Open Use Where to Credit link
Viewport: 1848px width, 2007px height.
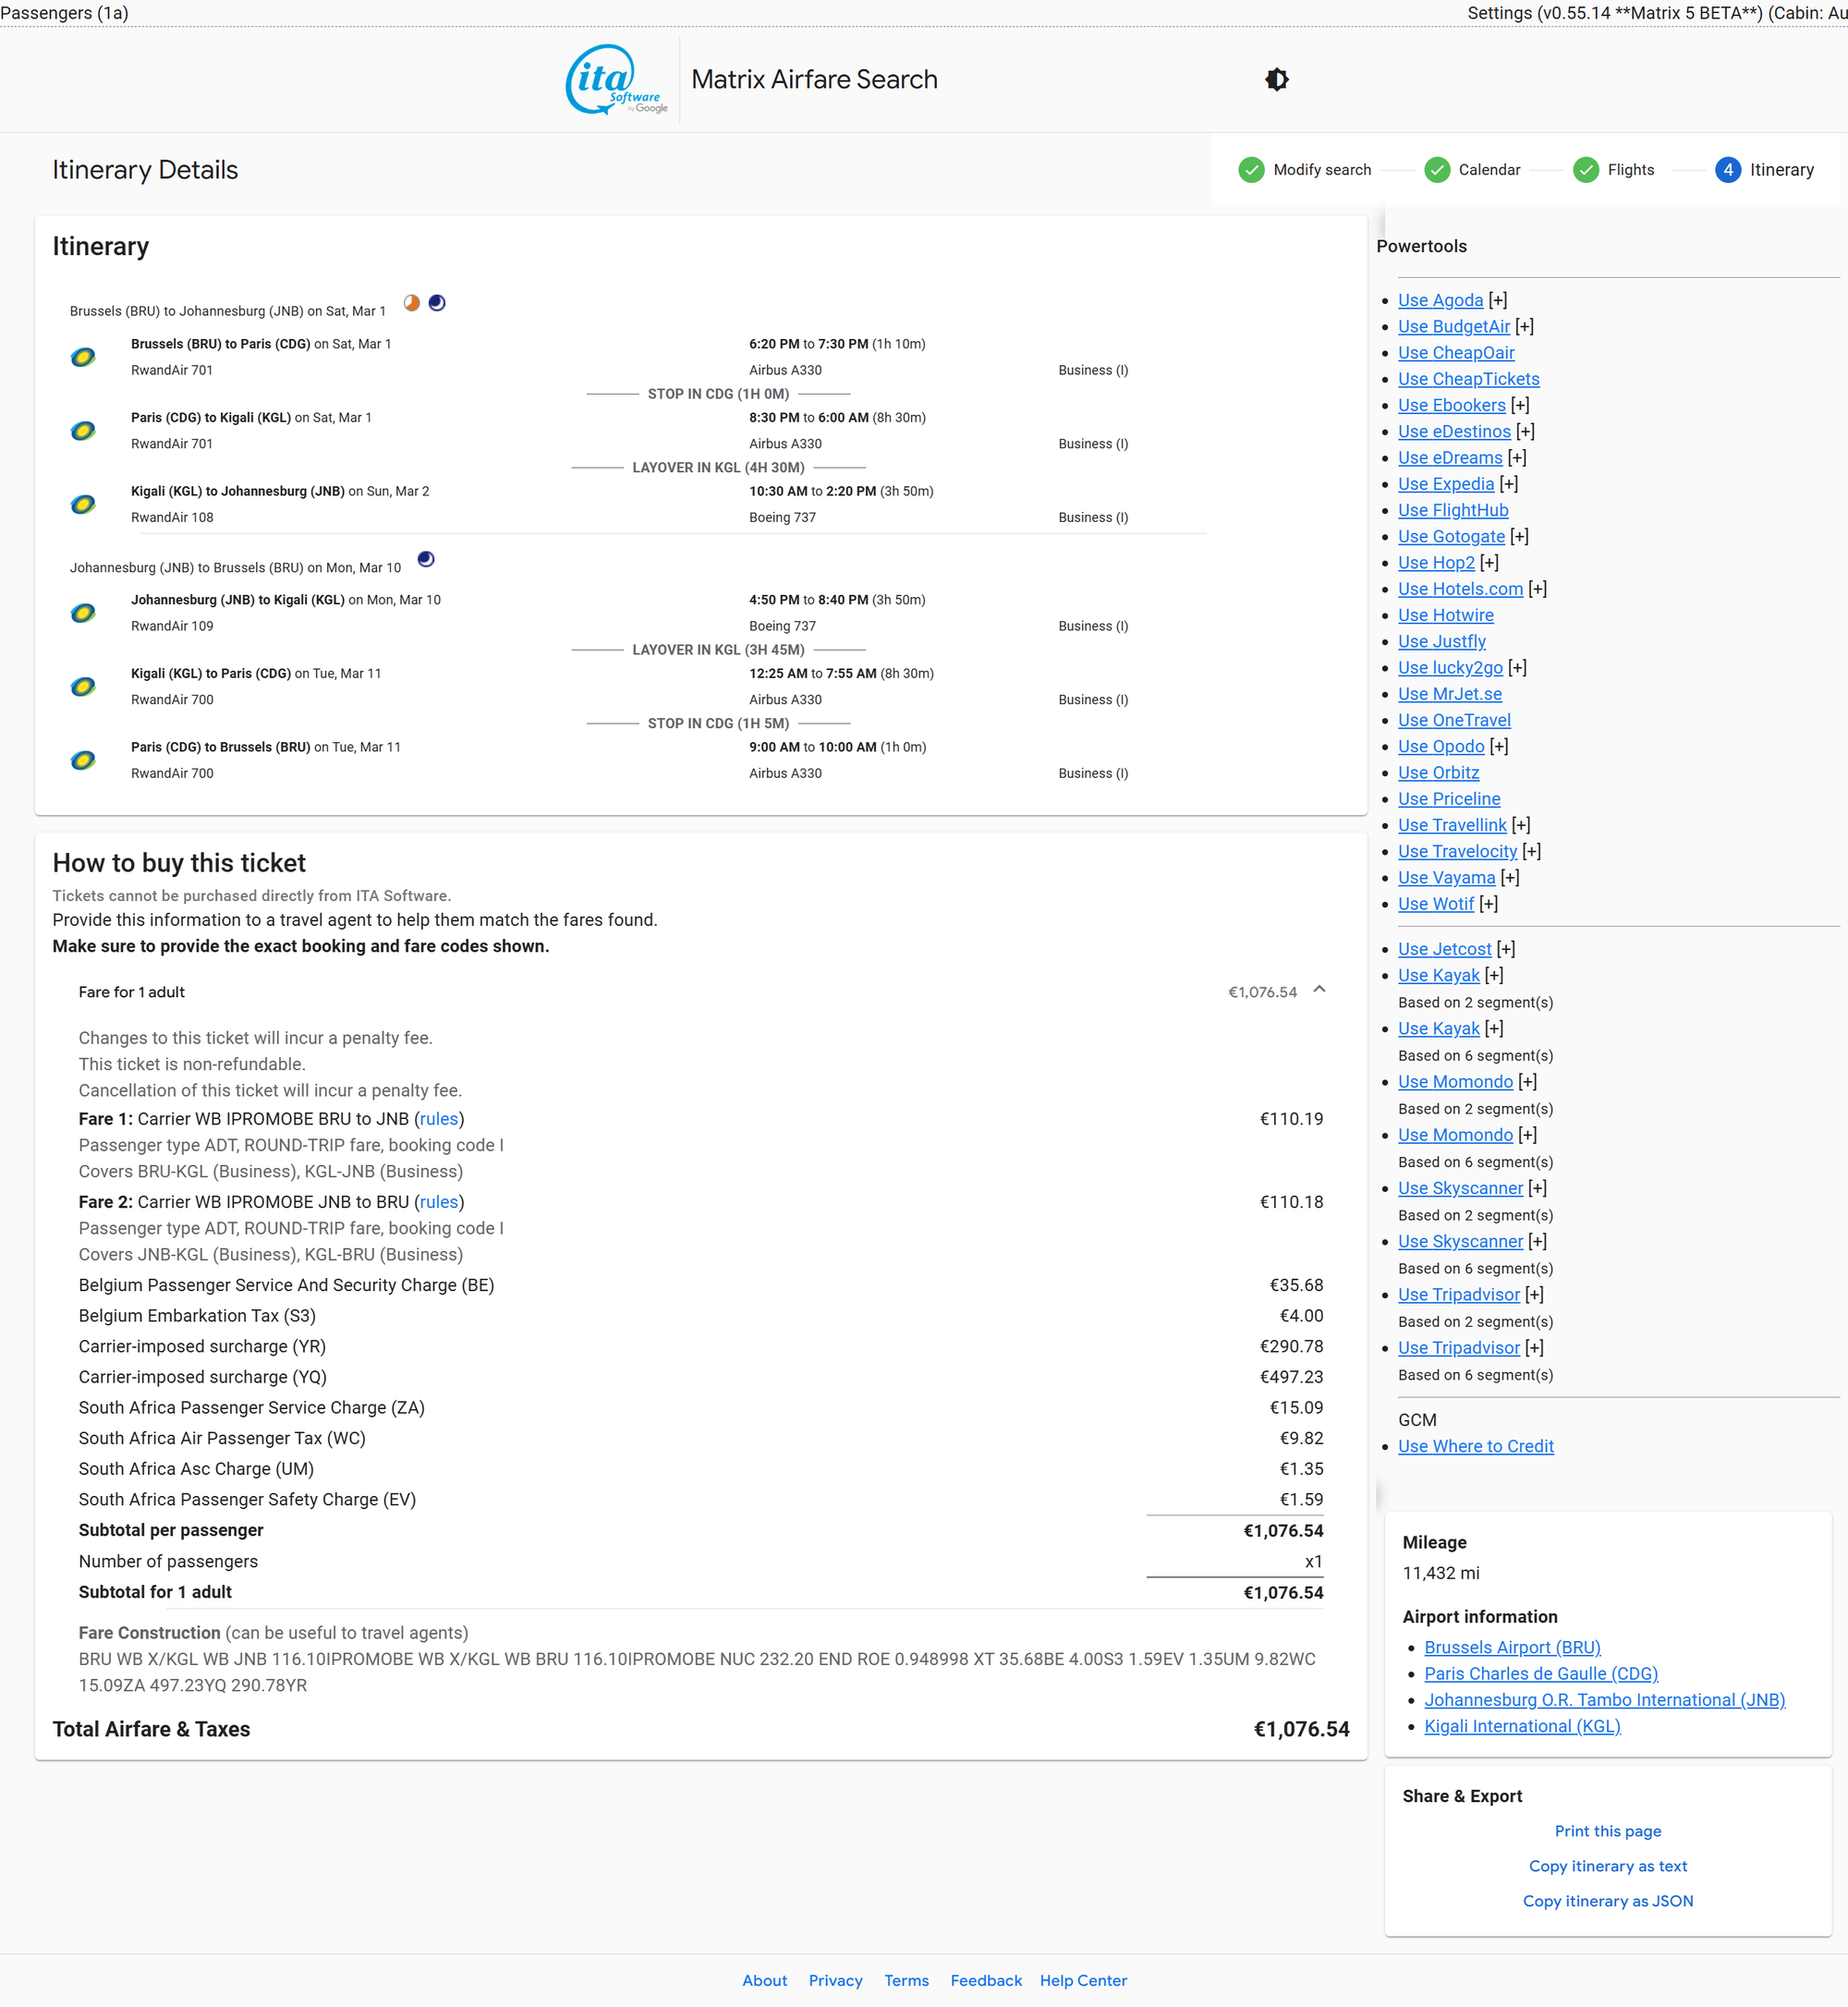tap(1475, 1446)
